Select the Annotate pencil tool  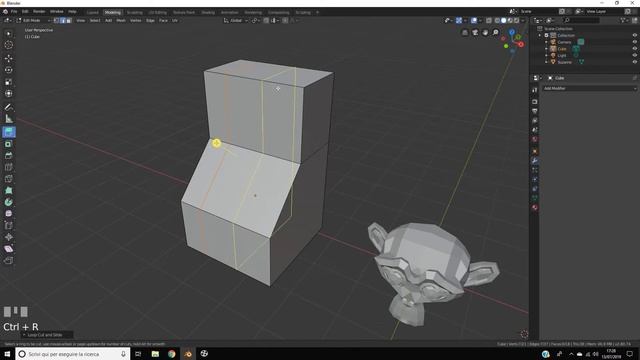point(9,107)
